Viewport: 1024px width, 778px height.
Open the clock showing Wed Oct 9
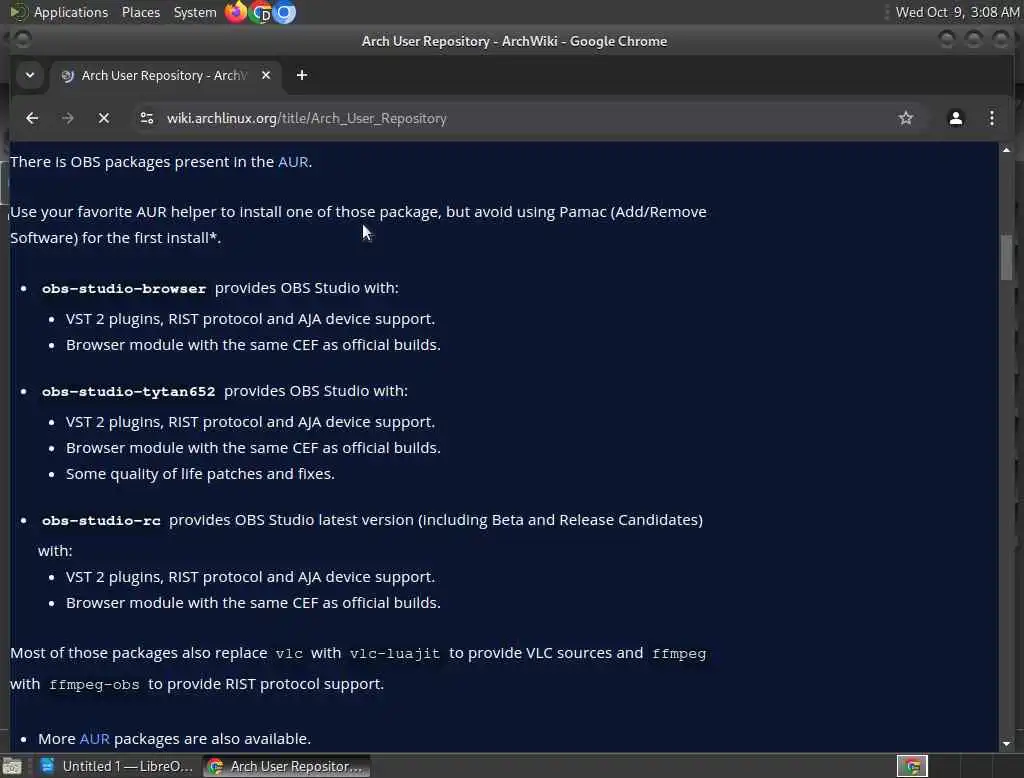pos(957,12)
